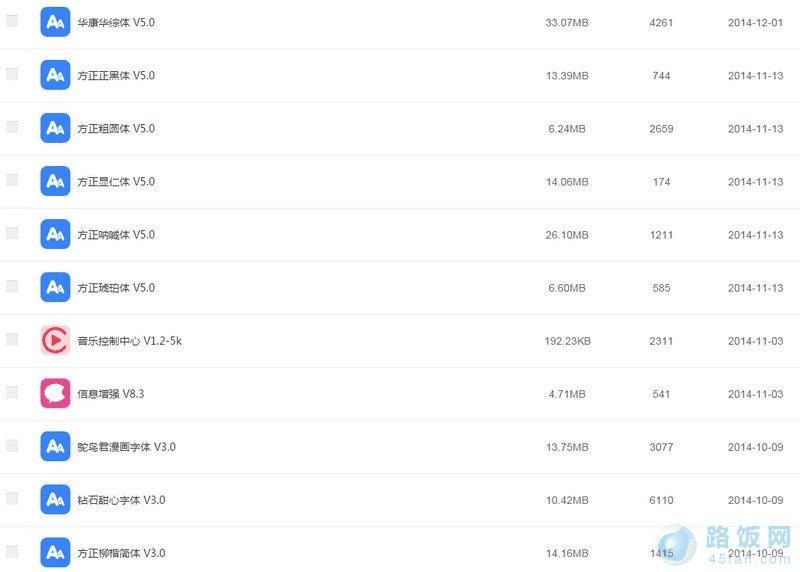The height and width of the screenshot is (572, 800).
Task: Click the 方正琥珀体 V5.0 font icon
Action: click(x=55, y=287)
